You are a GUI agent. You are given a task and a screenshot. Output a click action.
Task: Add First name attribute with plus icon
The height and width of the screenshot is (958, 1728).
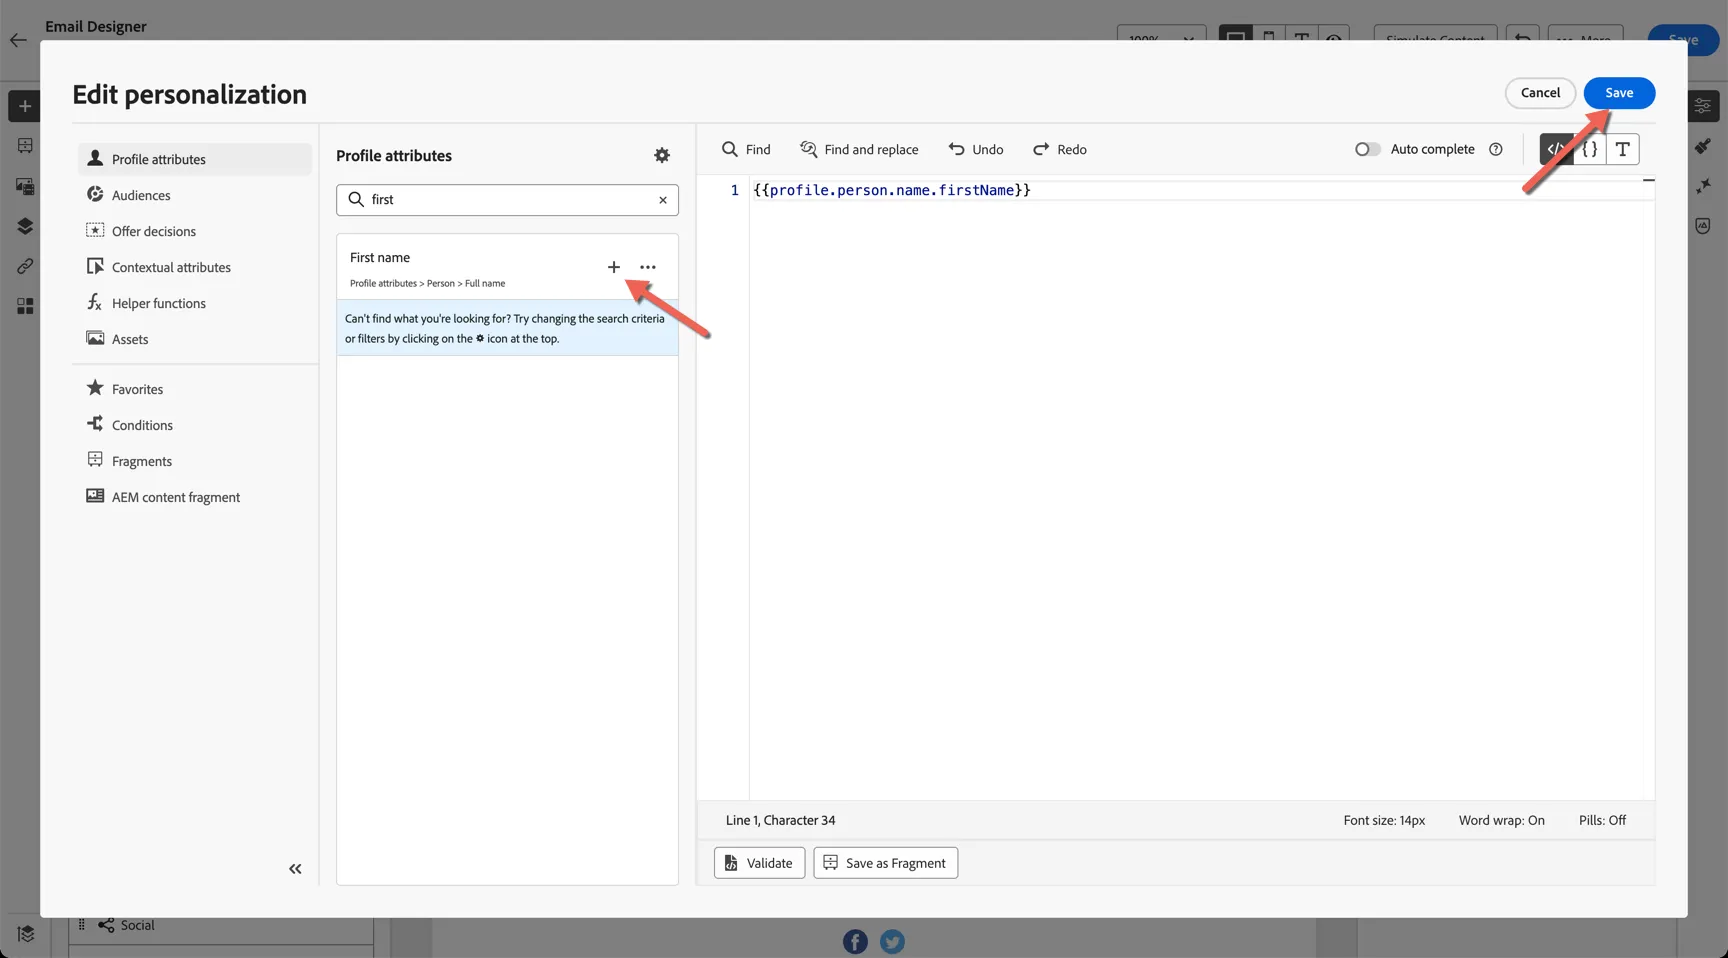click(614, 267)
